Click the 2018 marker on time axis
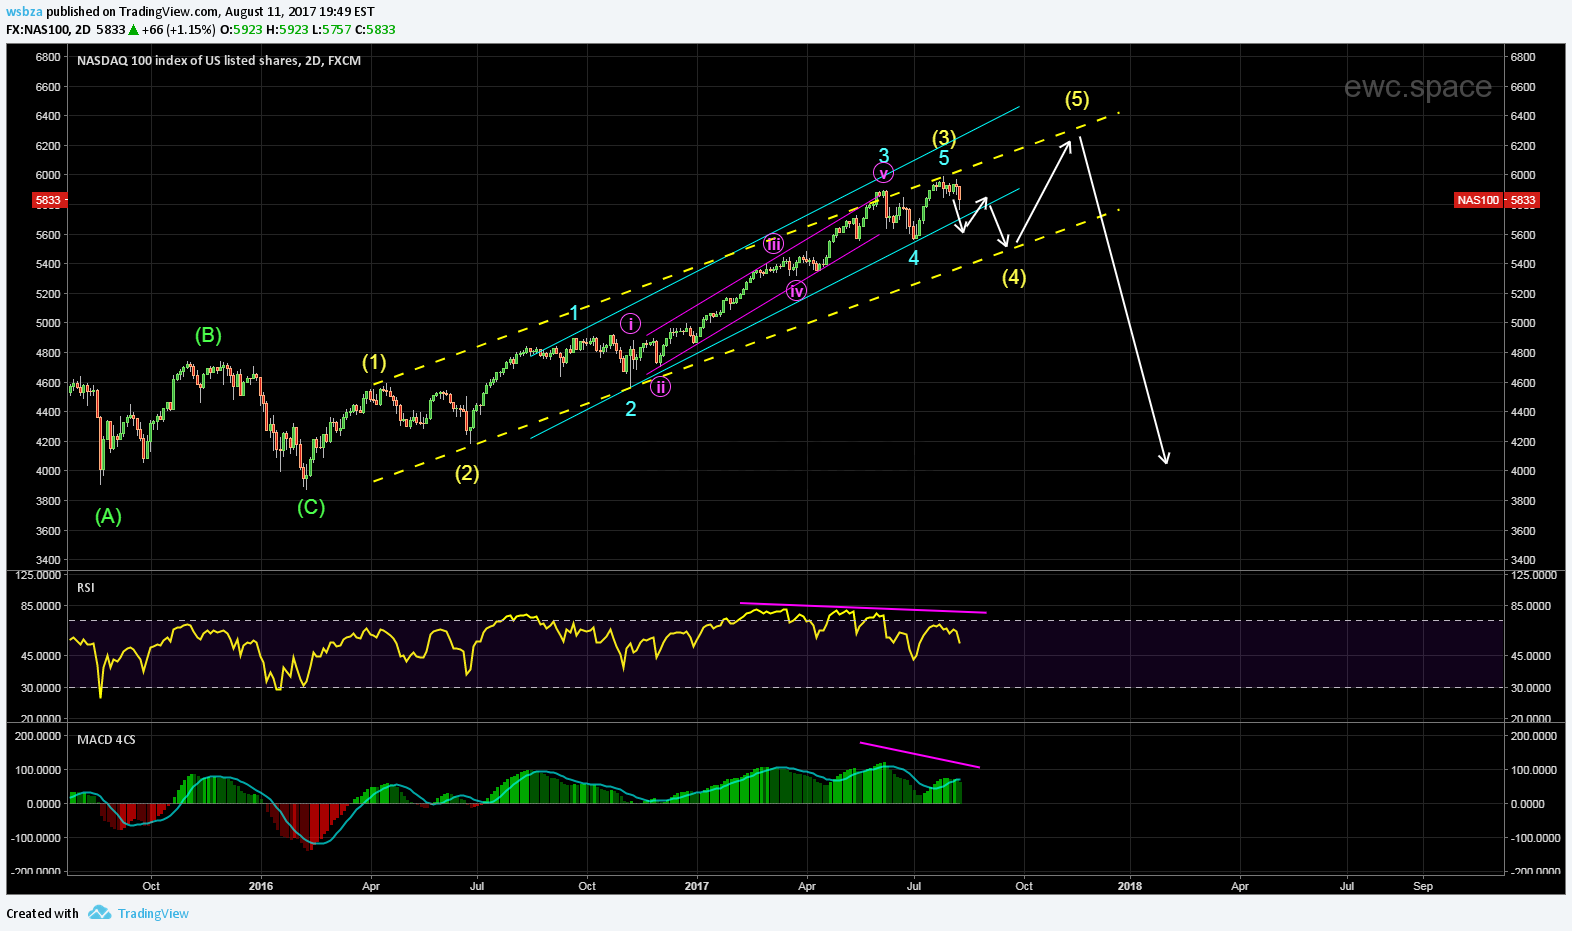The height and width of the screenshot is (931, 1572). (x=1129, y=886)
